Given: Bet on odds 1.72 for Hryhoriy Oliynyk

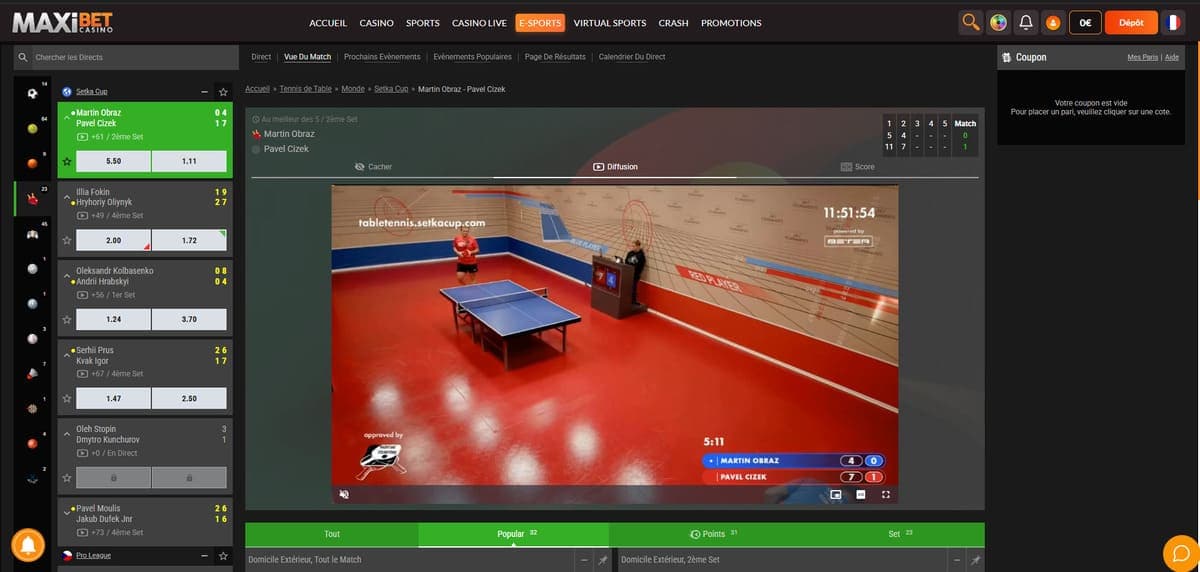Looking at the screenshot, I should (x=190, y=240).
